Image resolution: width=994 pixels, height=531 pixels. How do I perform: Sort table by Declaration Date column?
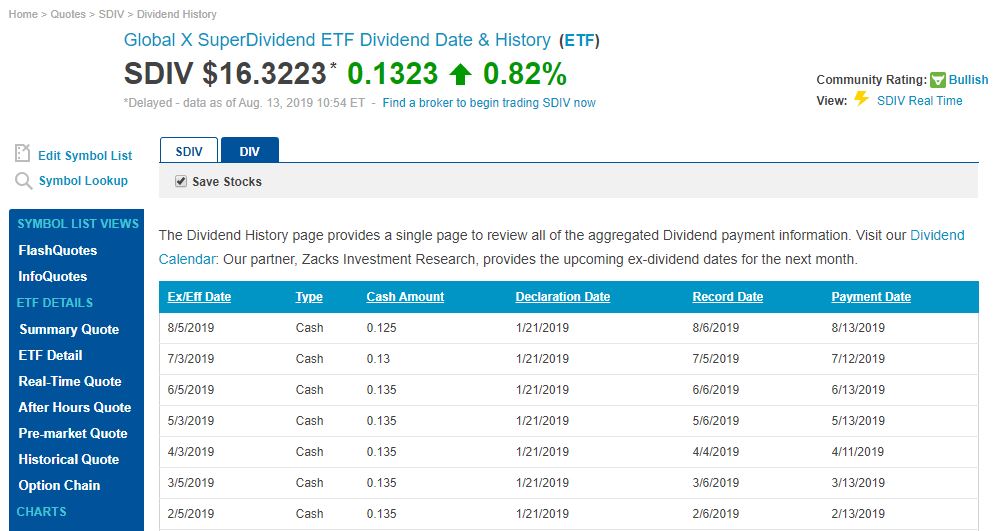point(563,297)
